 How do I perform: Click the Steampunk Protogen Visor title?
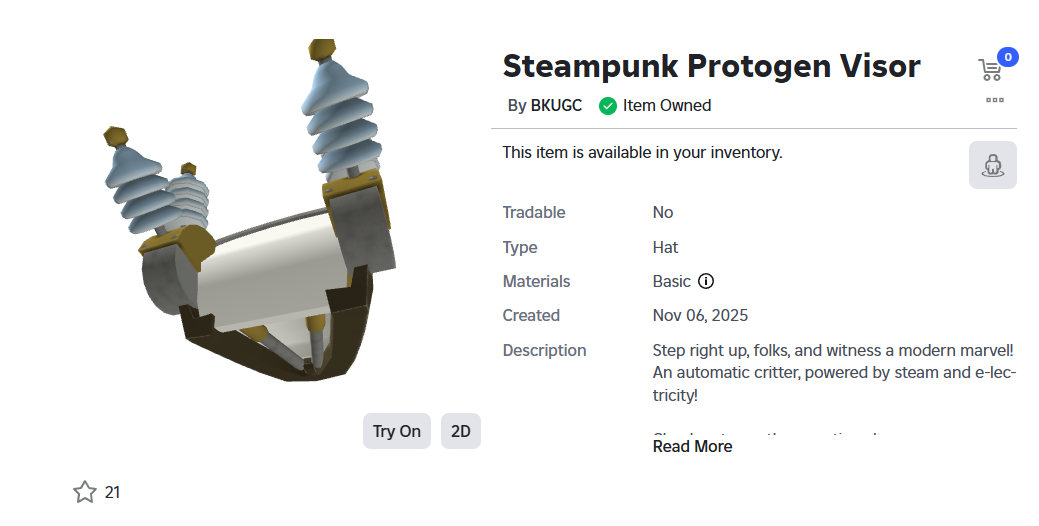coord(711,66)
